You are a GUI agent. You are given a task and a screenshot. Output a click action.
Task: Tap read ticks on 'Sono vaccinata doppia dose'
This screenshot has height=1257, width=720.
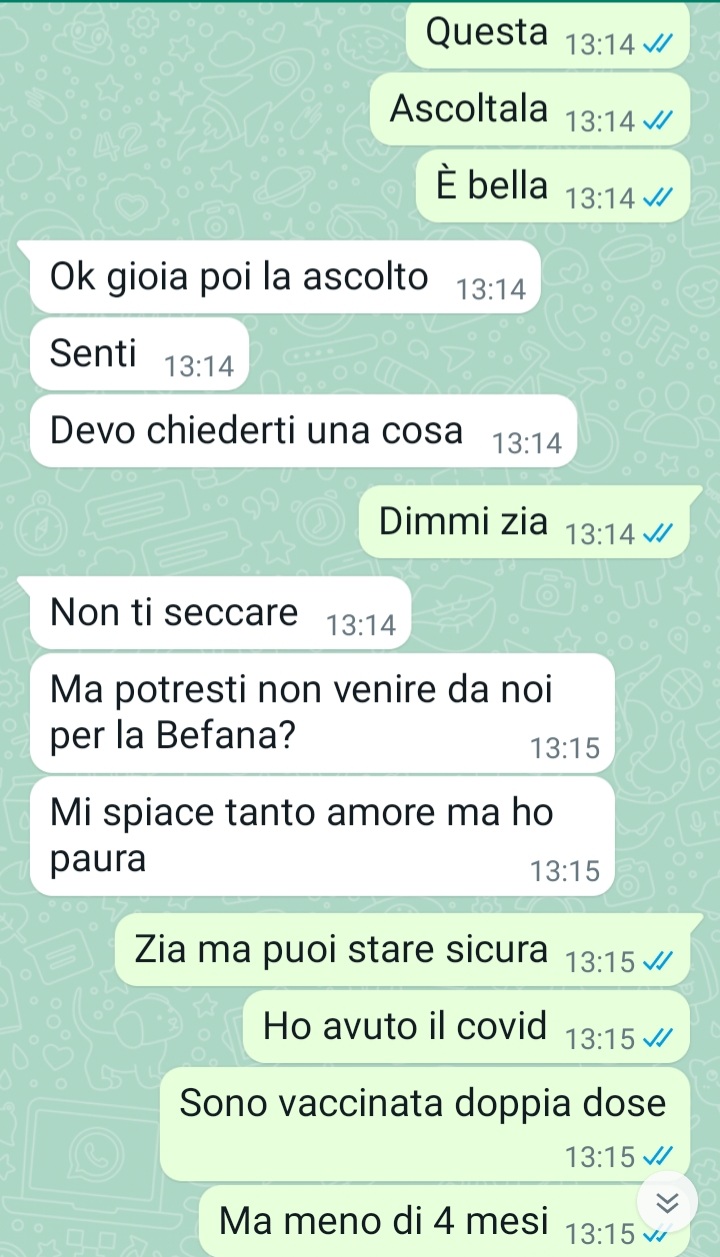click(657, 1158)
